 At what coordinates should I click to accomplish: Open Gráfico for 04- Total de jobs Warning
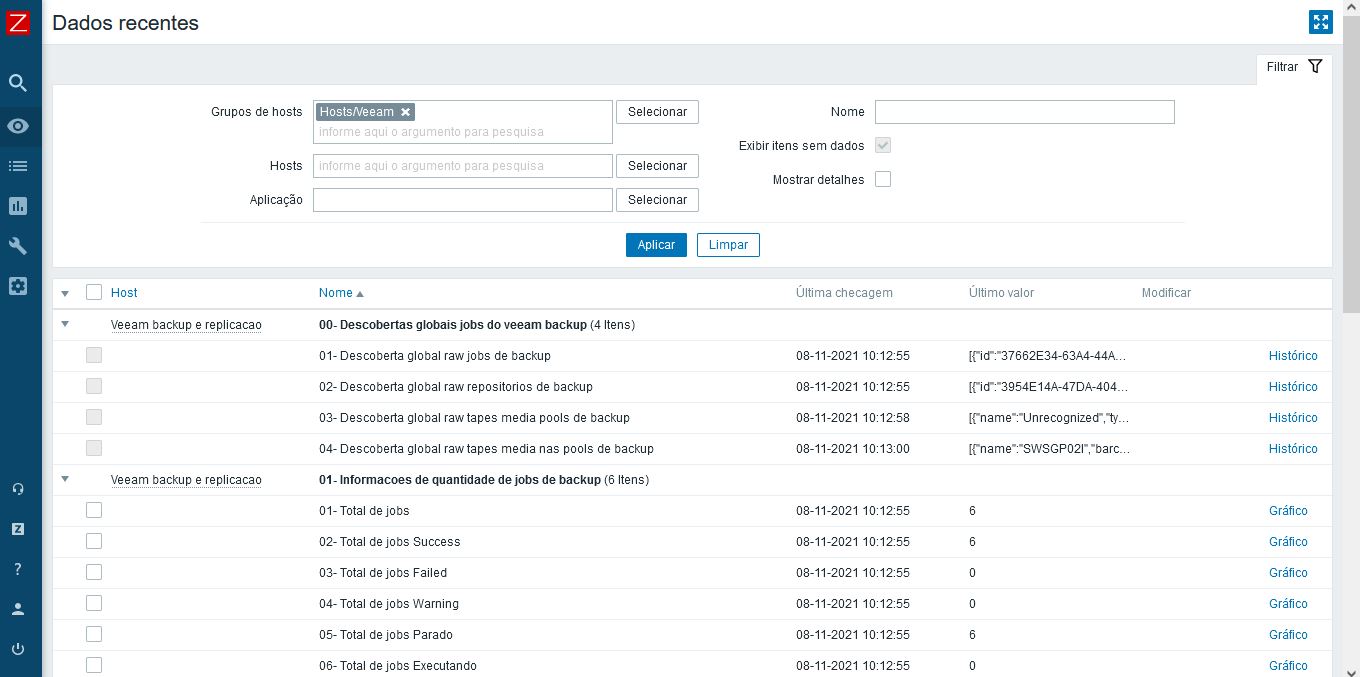point(1288,604)
